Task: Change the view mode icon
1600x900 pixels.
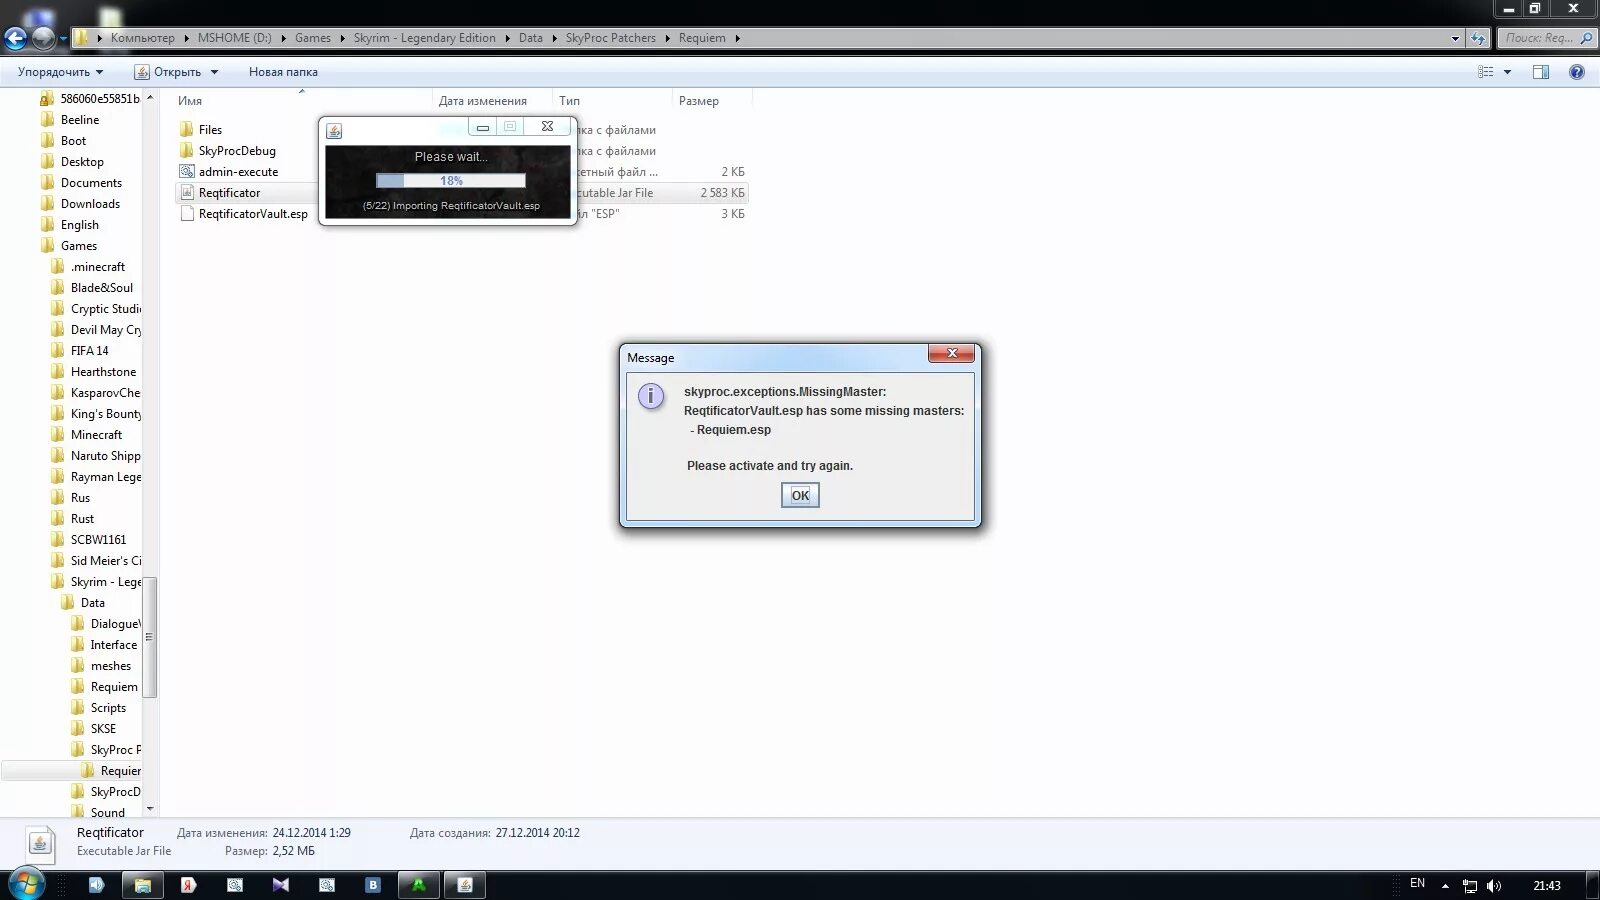Action: 1486,72
